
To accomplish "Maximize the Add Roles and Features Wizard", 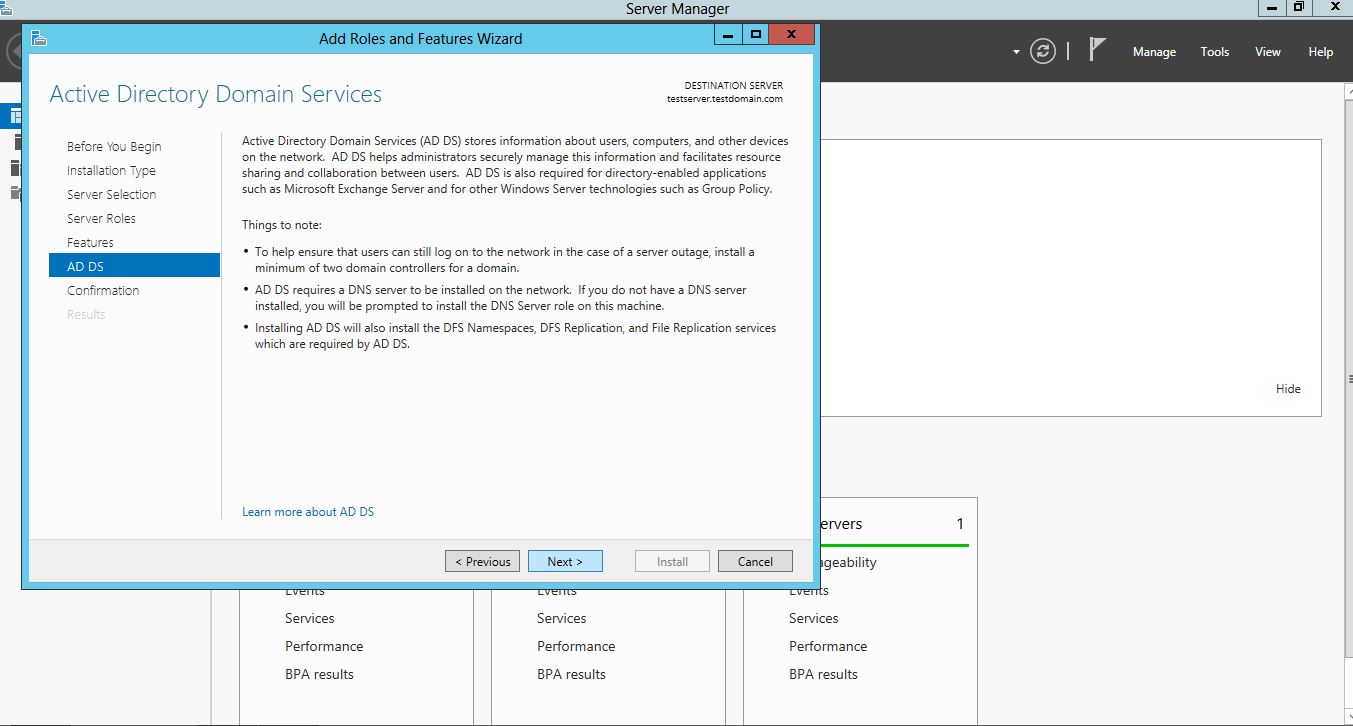I will [756, 35].
